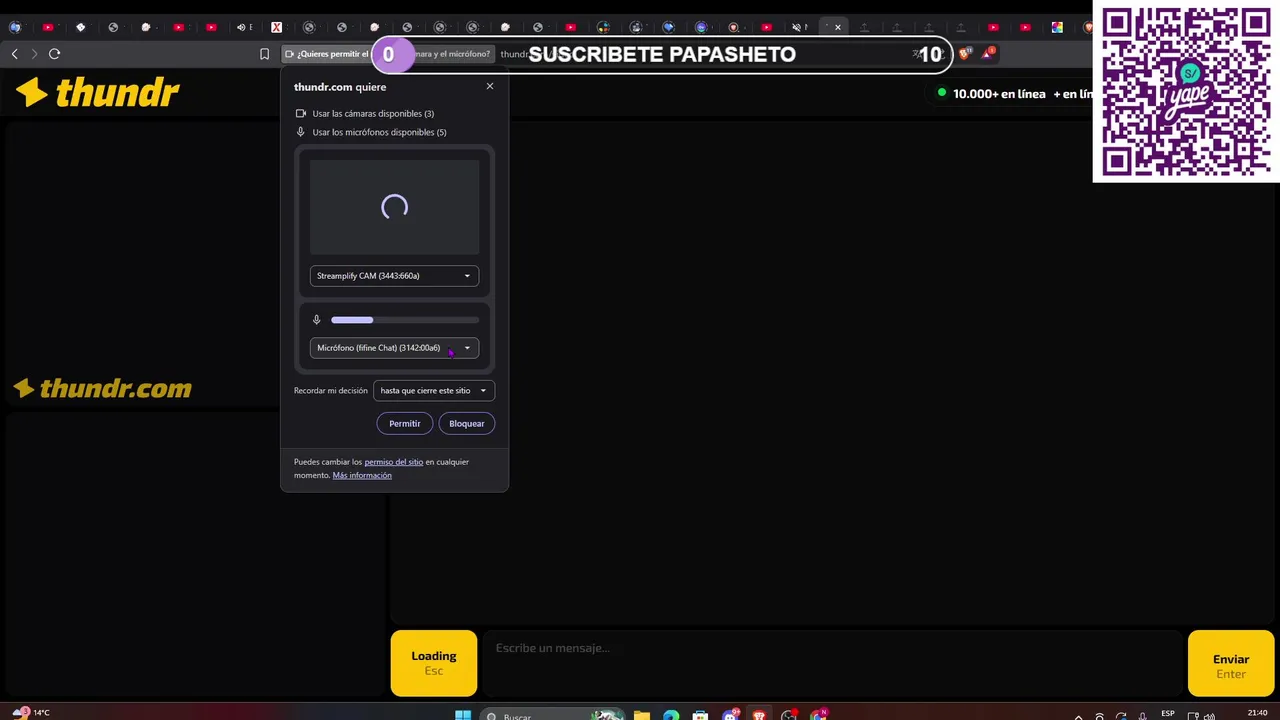Image resolution: width=1280 pixels, height=720 pixels.
Task: Close the active browser tab
Action: 838,27
